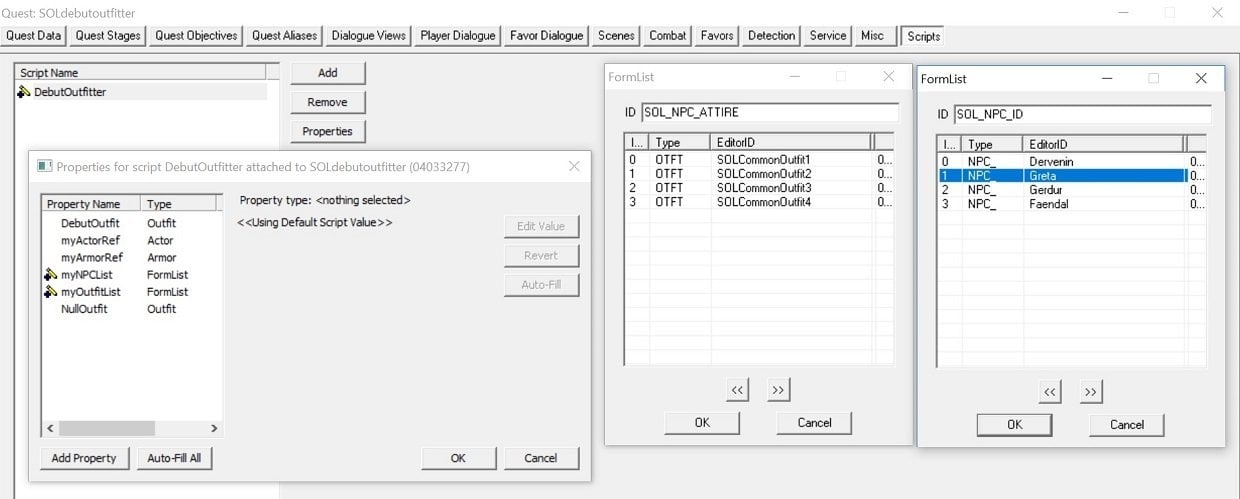Select Gerdur NPC row
The image size is (1240, 499).
[1071, 190]
